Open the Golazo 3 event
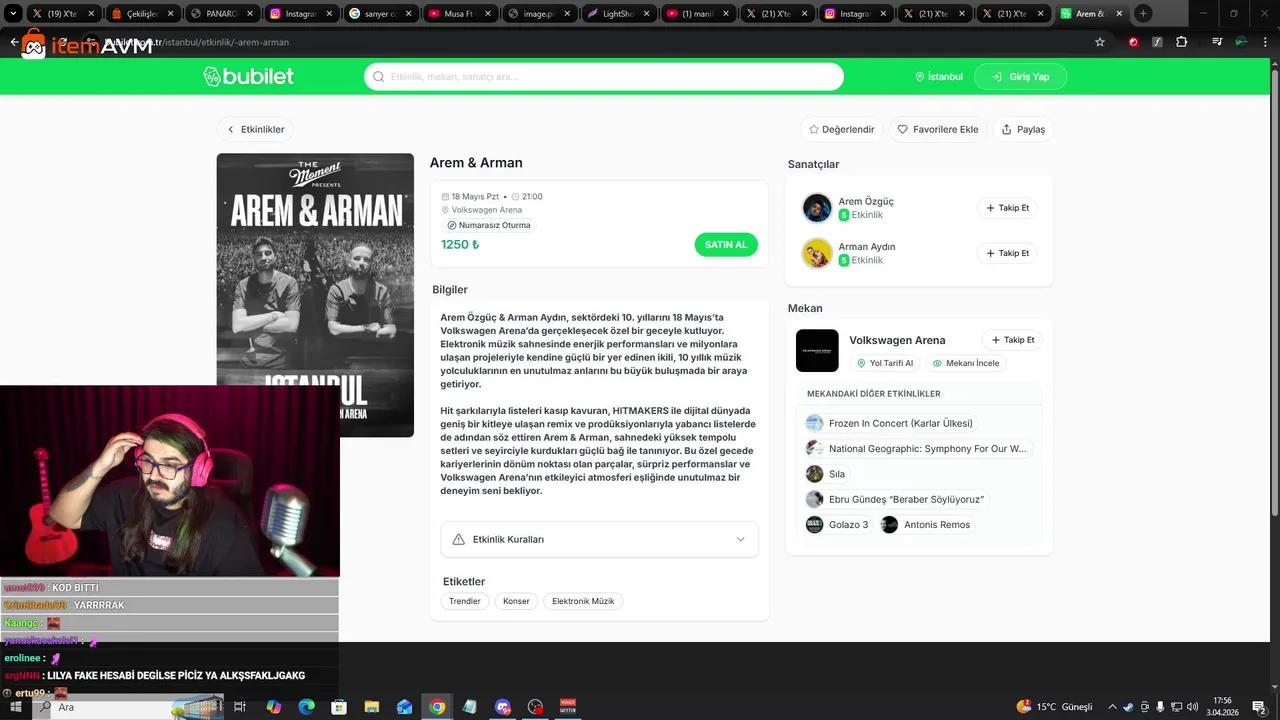 pyautogui.click(x=838, y=525)
